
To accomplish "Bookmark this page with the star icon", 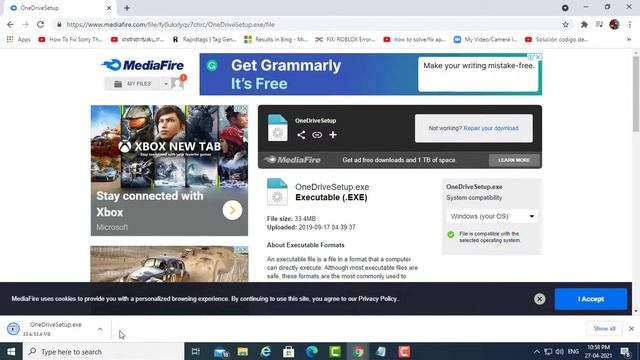I will 565,24.
